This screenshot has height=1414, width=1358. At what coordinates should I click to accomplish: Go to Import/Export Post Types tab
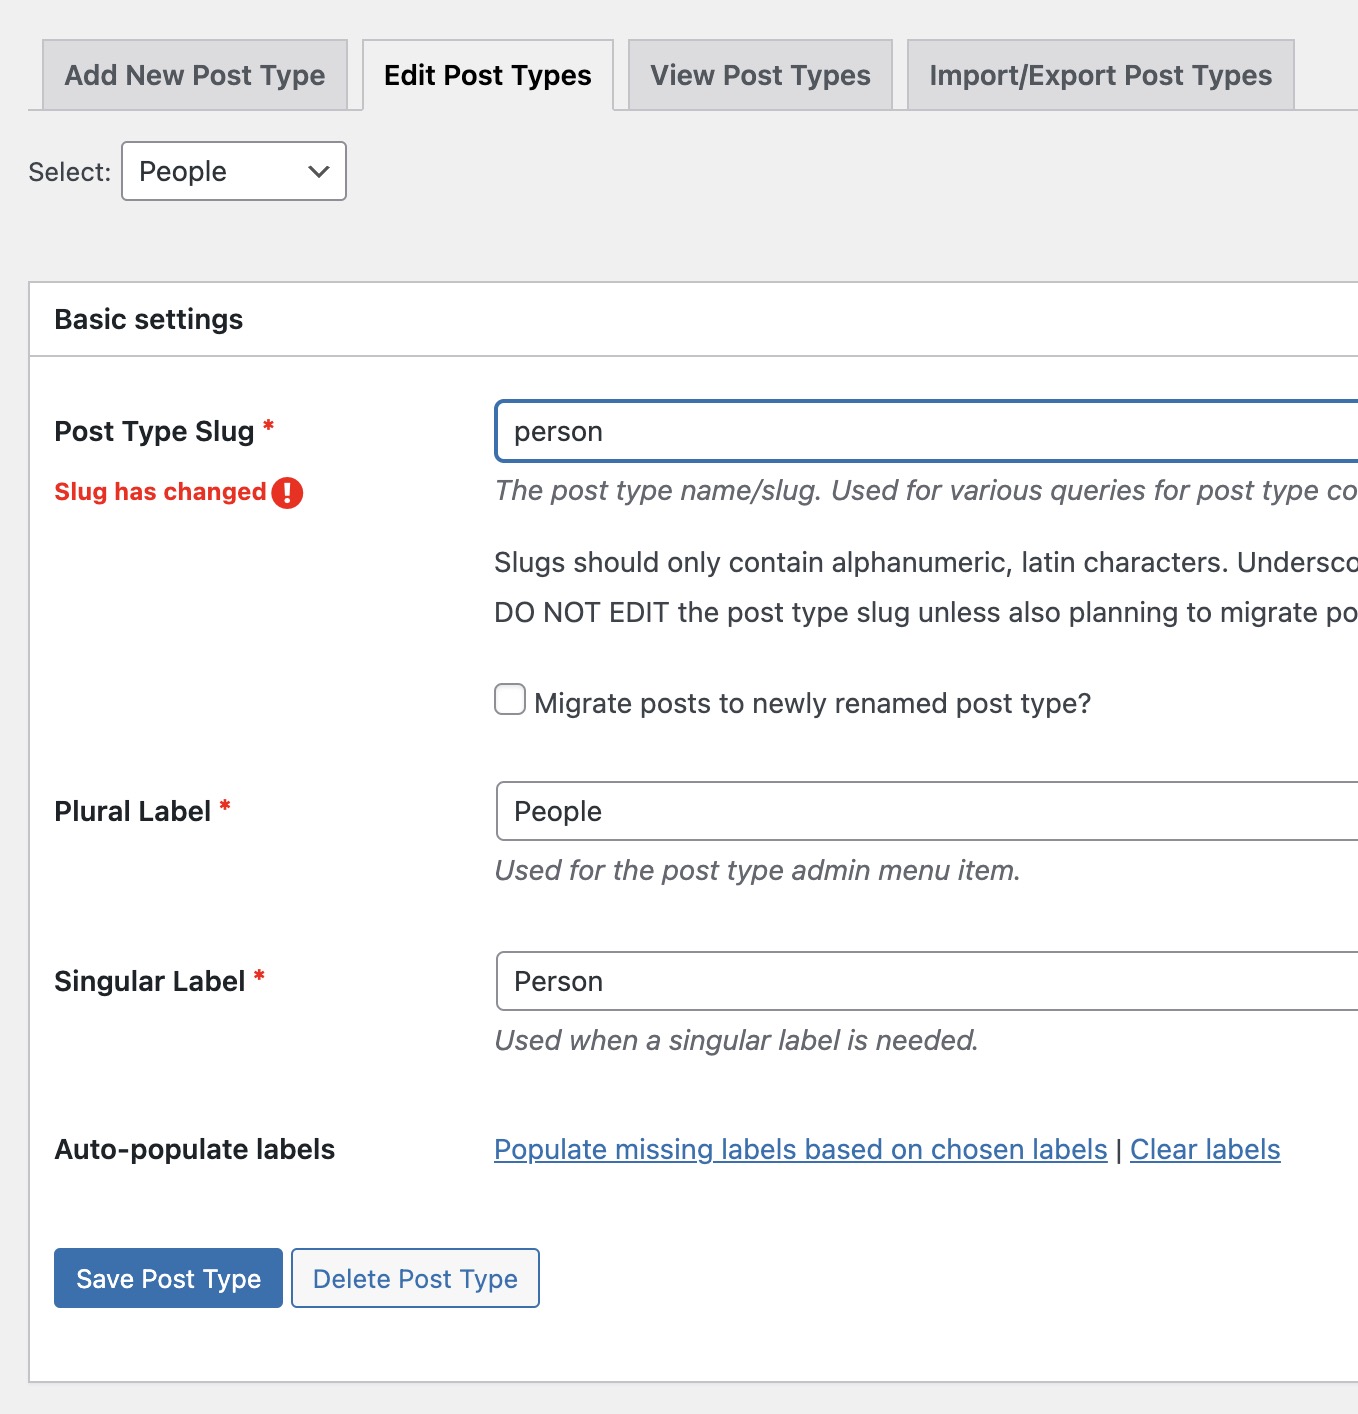pyautogui.click(x=1100, y=75)
